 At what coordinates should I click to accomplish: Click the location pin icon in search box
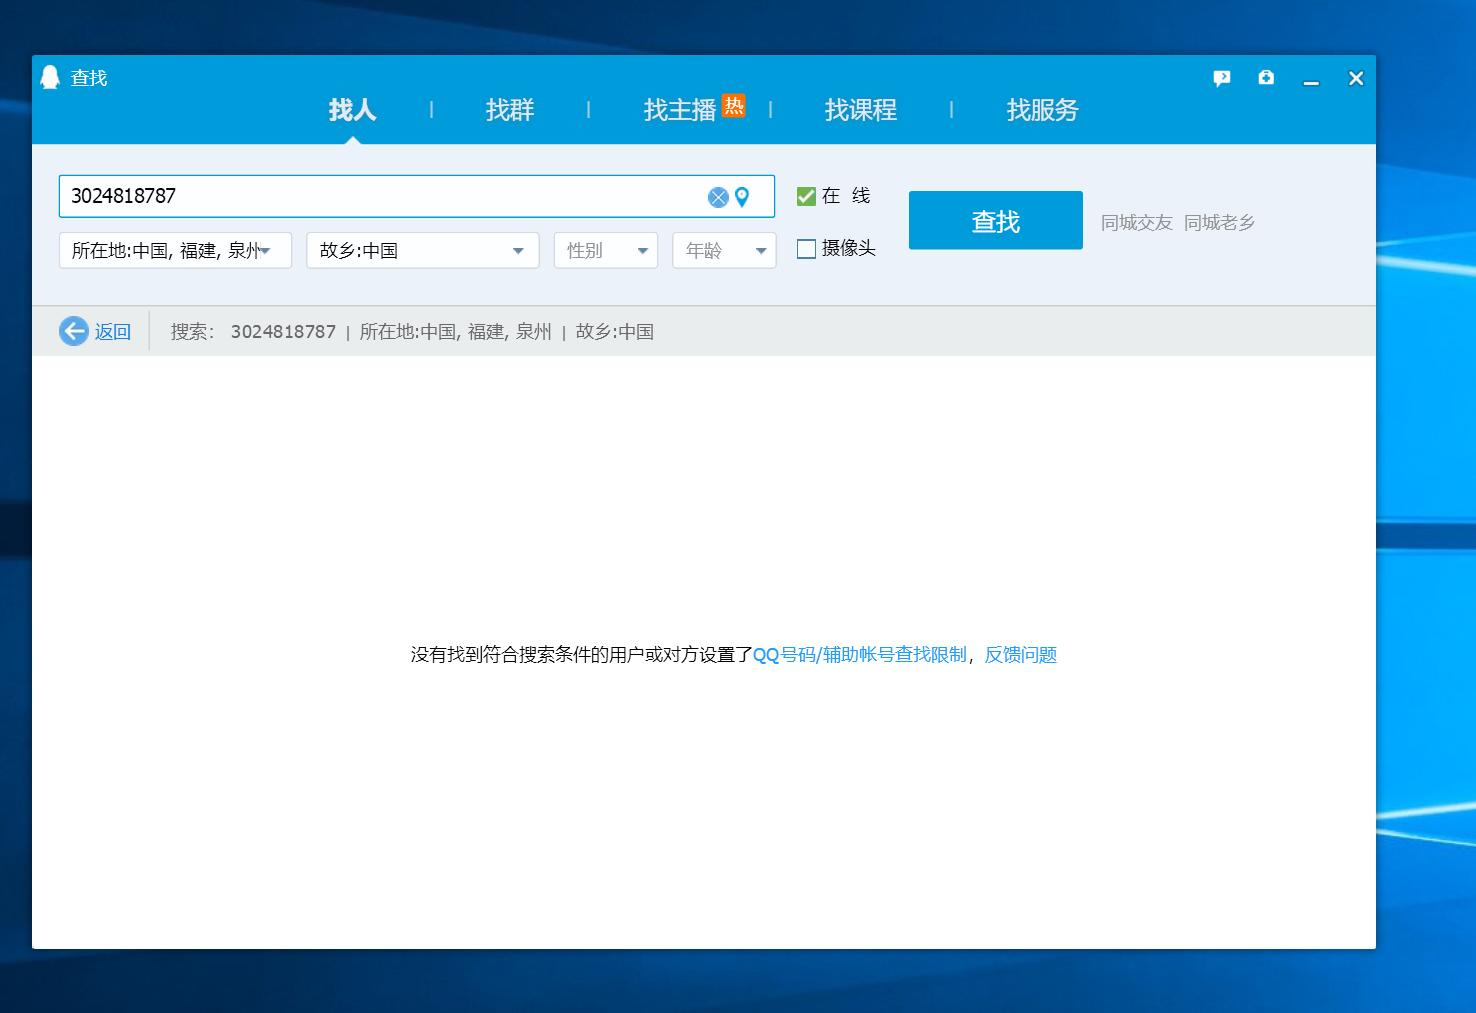coord(742,197)
